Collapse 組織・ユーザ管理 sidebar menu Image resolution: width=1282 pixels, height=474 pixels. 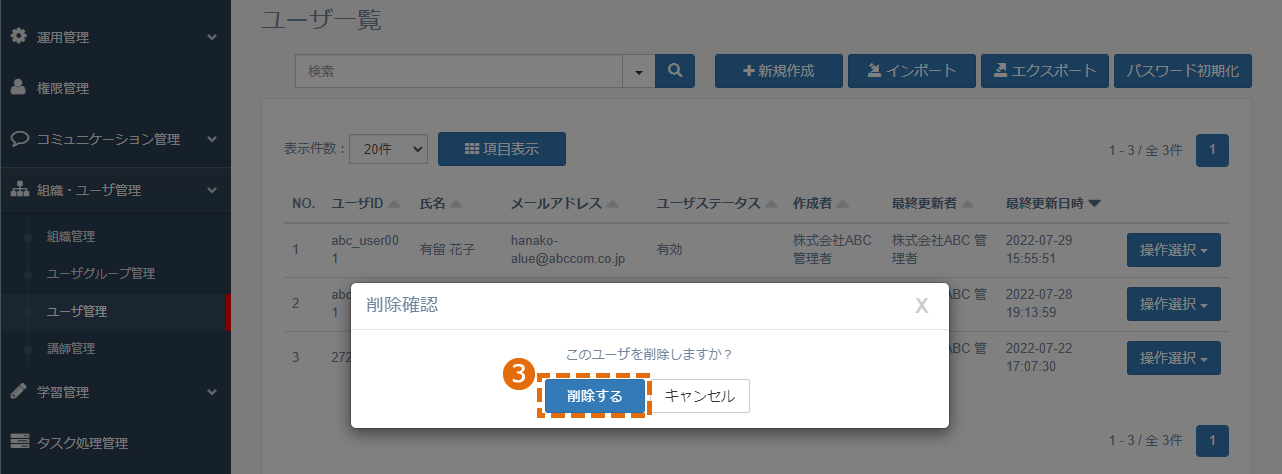115,190
